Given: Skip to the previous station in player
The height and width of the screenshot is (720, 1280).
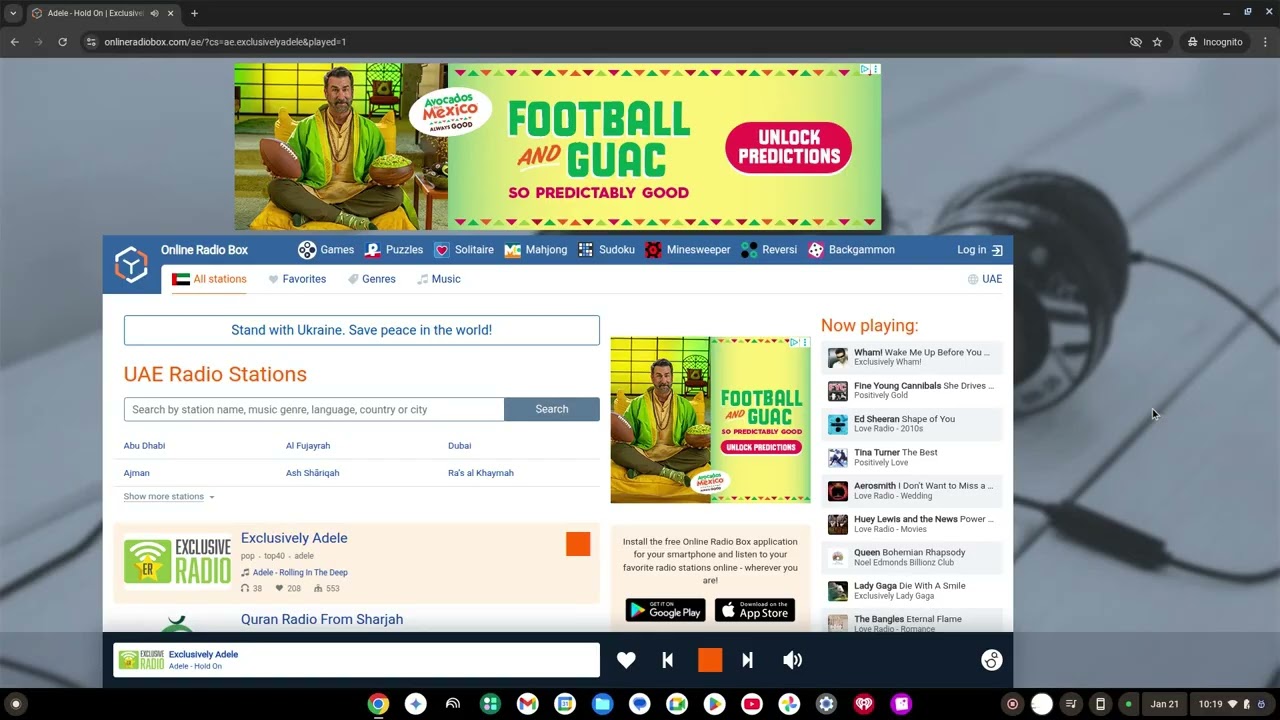Looking at the screenshot, I should tap(668, 660).
